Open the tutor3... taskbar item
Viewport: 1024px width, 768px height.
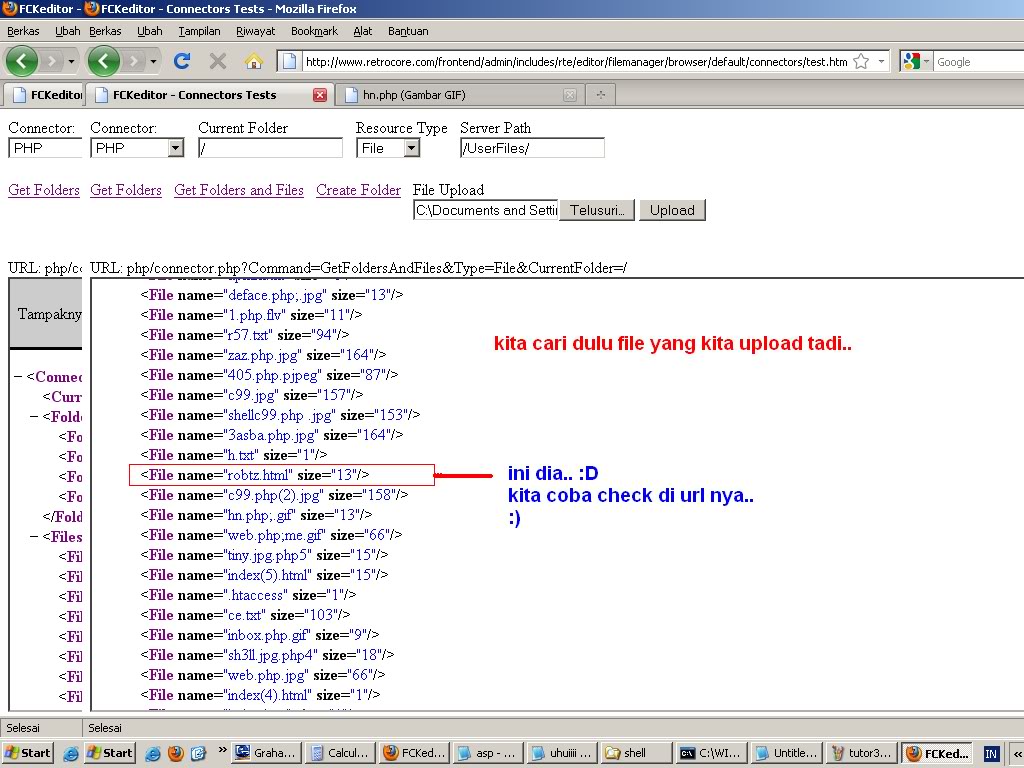click(862, 753)
